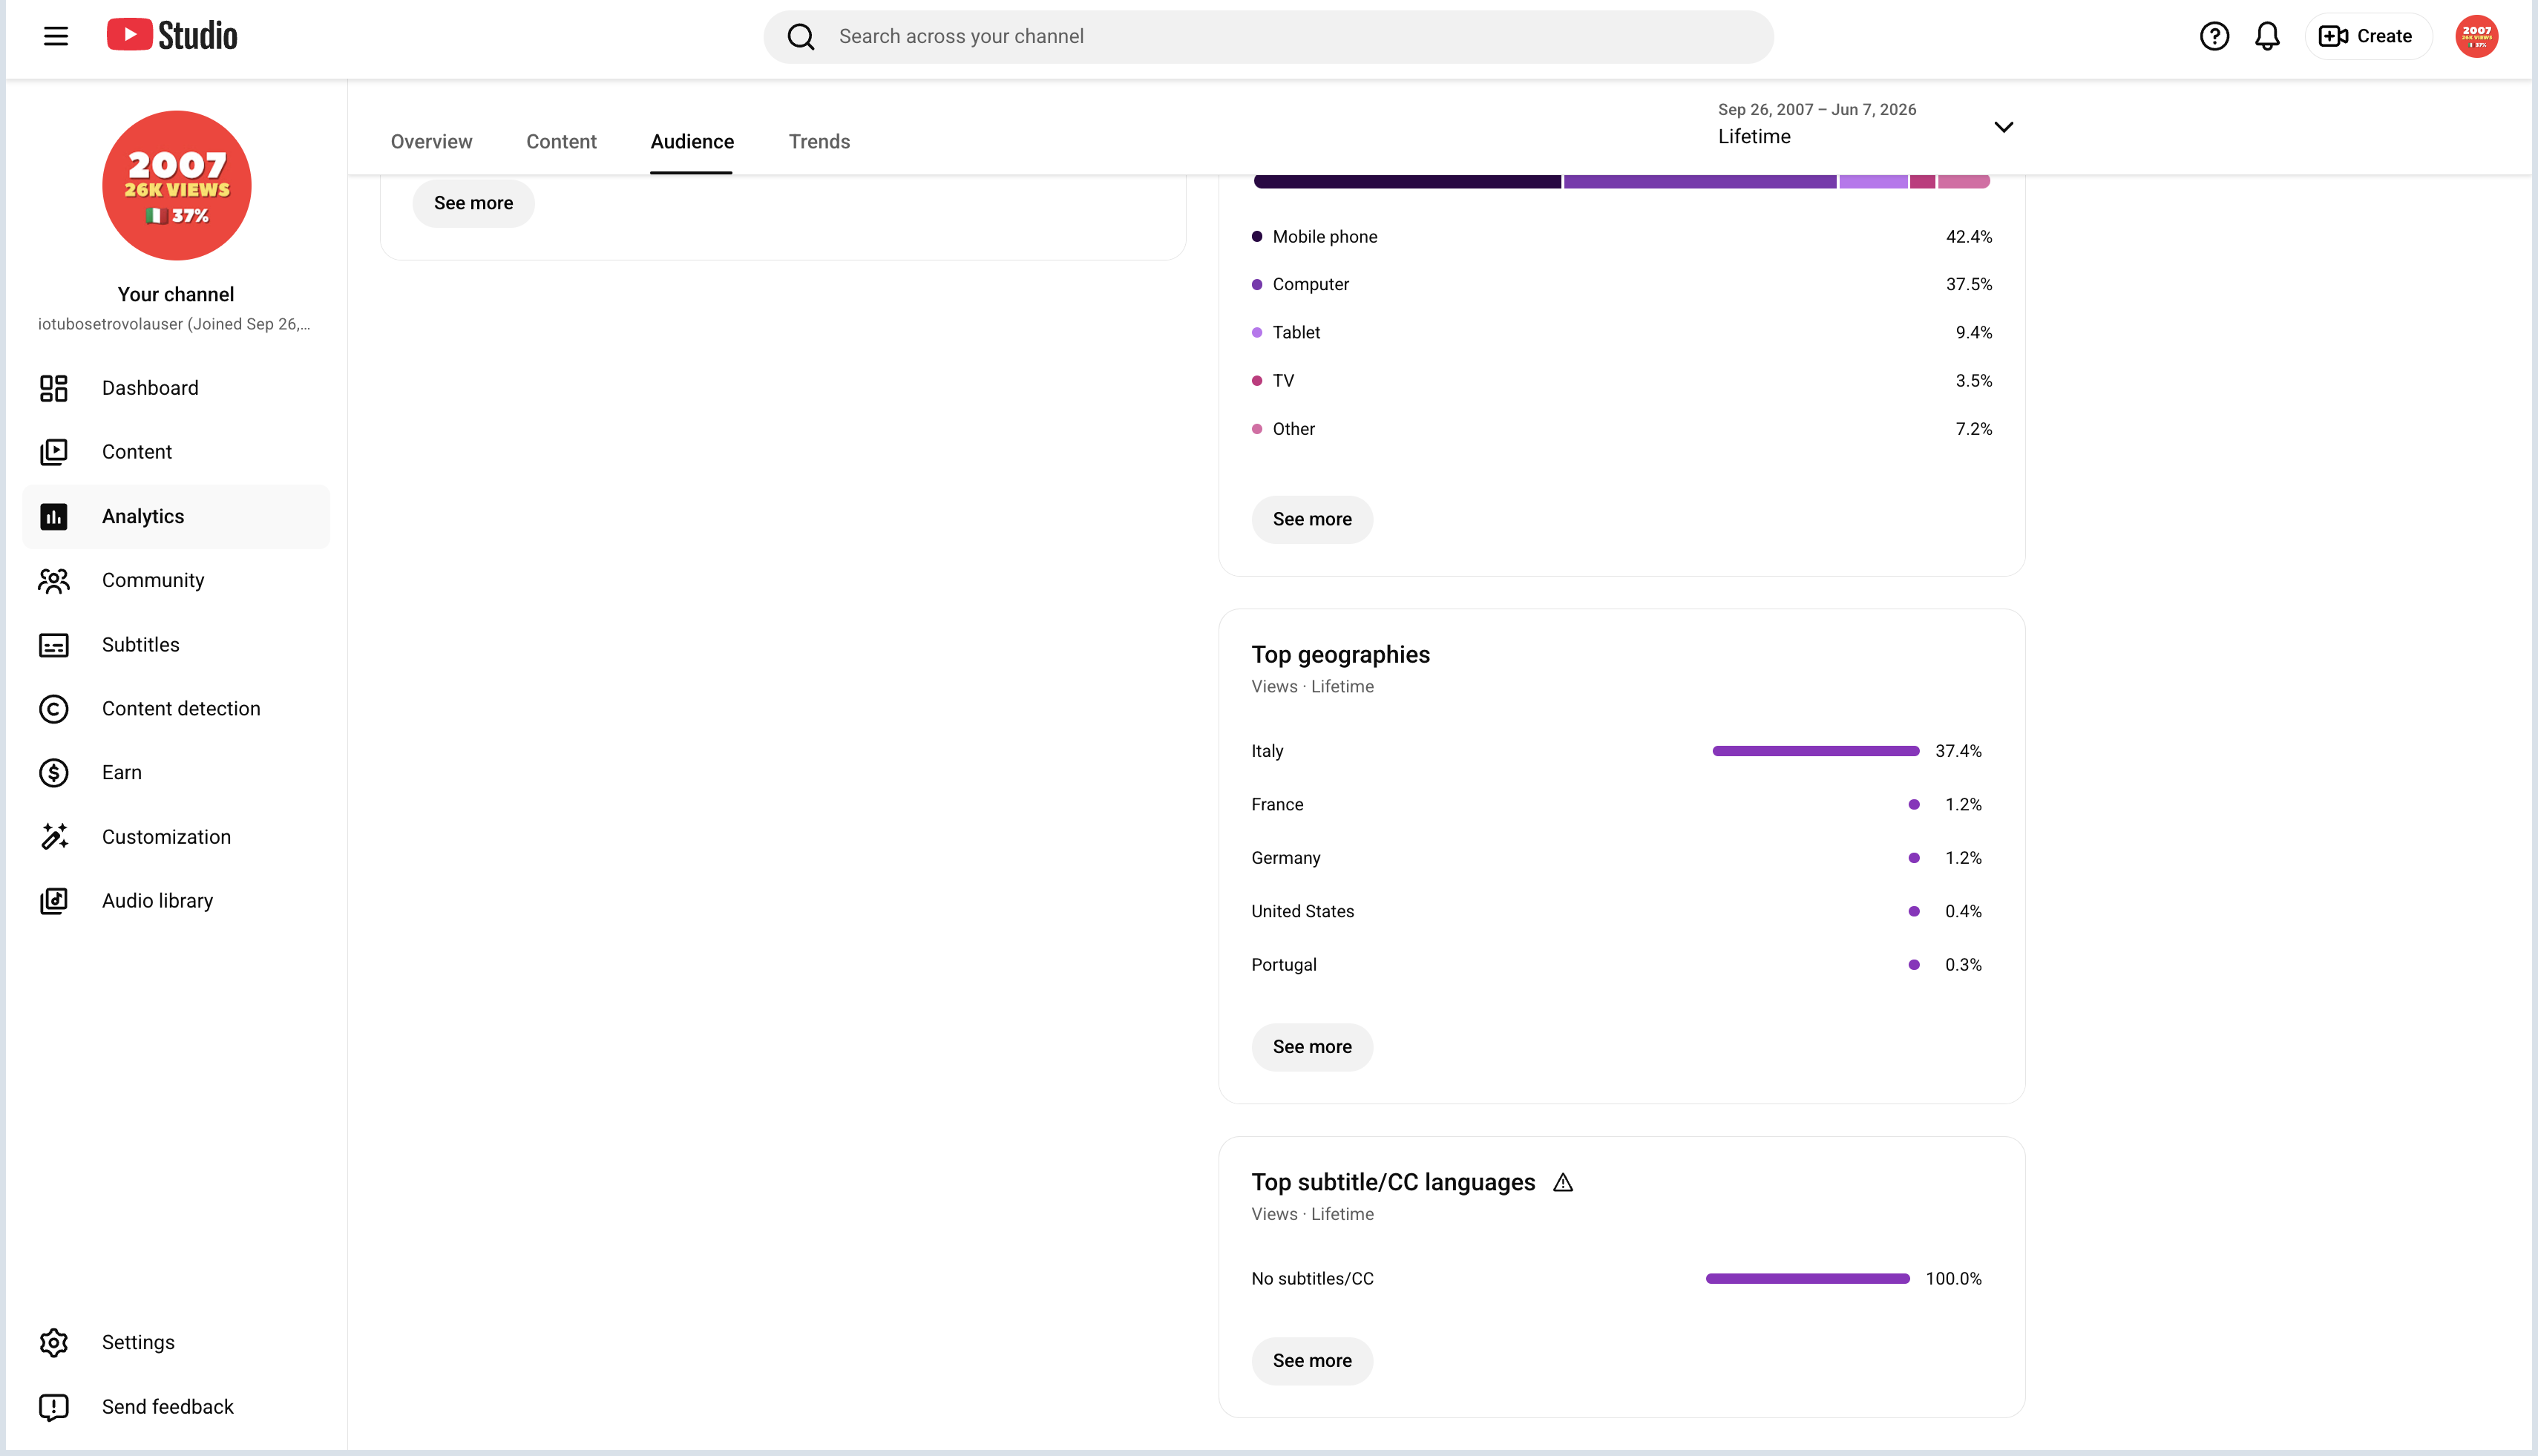Click the Computer row
This screenshot has width=2538, height=1456.
[x=1621, y=285]
